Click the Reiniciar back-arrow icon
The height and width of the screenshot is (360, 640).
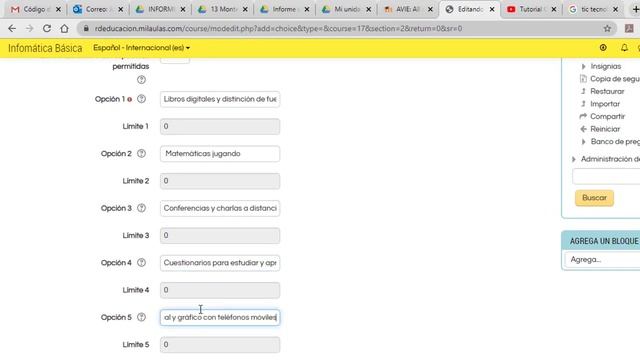[583, 129]
